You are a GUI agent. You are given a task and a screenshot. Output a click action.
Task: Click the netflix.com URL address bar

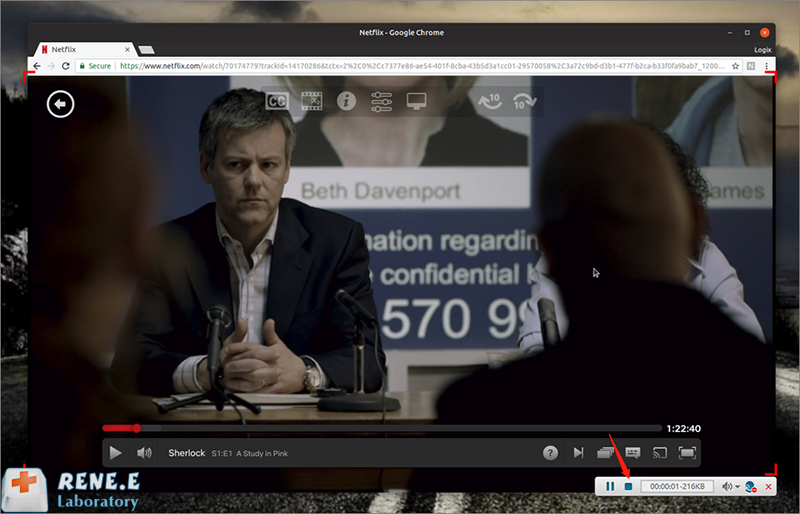click(x=422, y=66)
